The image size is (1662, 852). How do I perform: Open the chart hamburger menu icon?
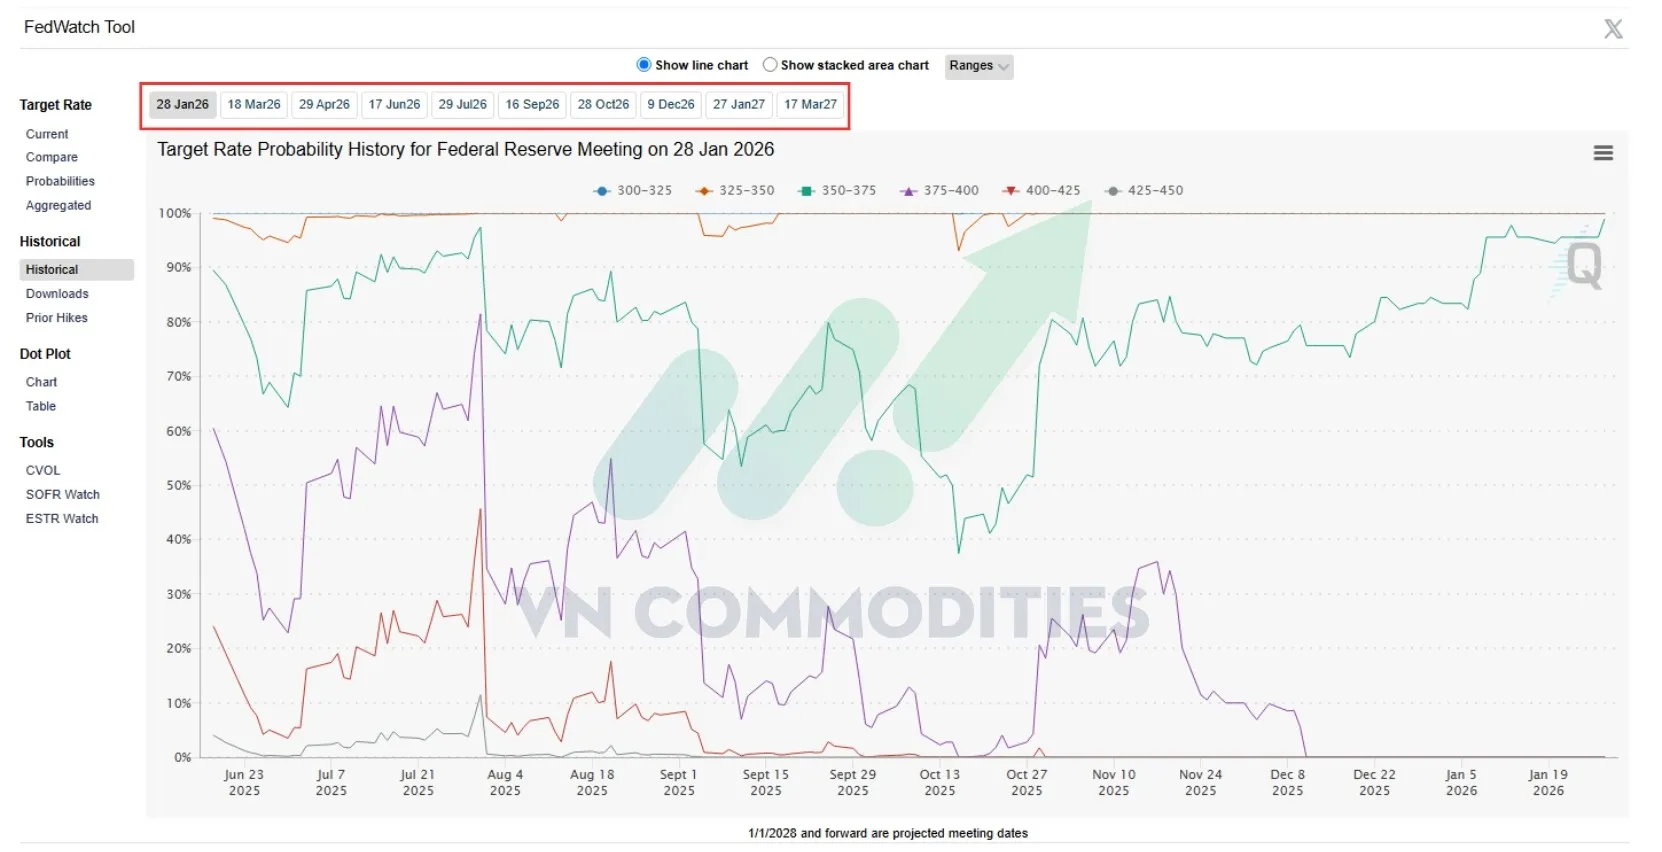pyautogui.click(x=1603, y=153)
